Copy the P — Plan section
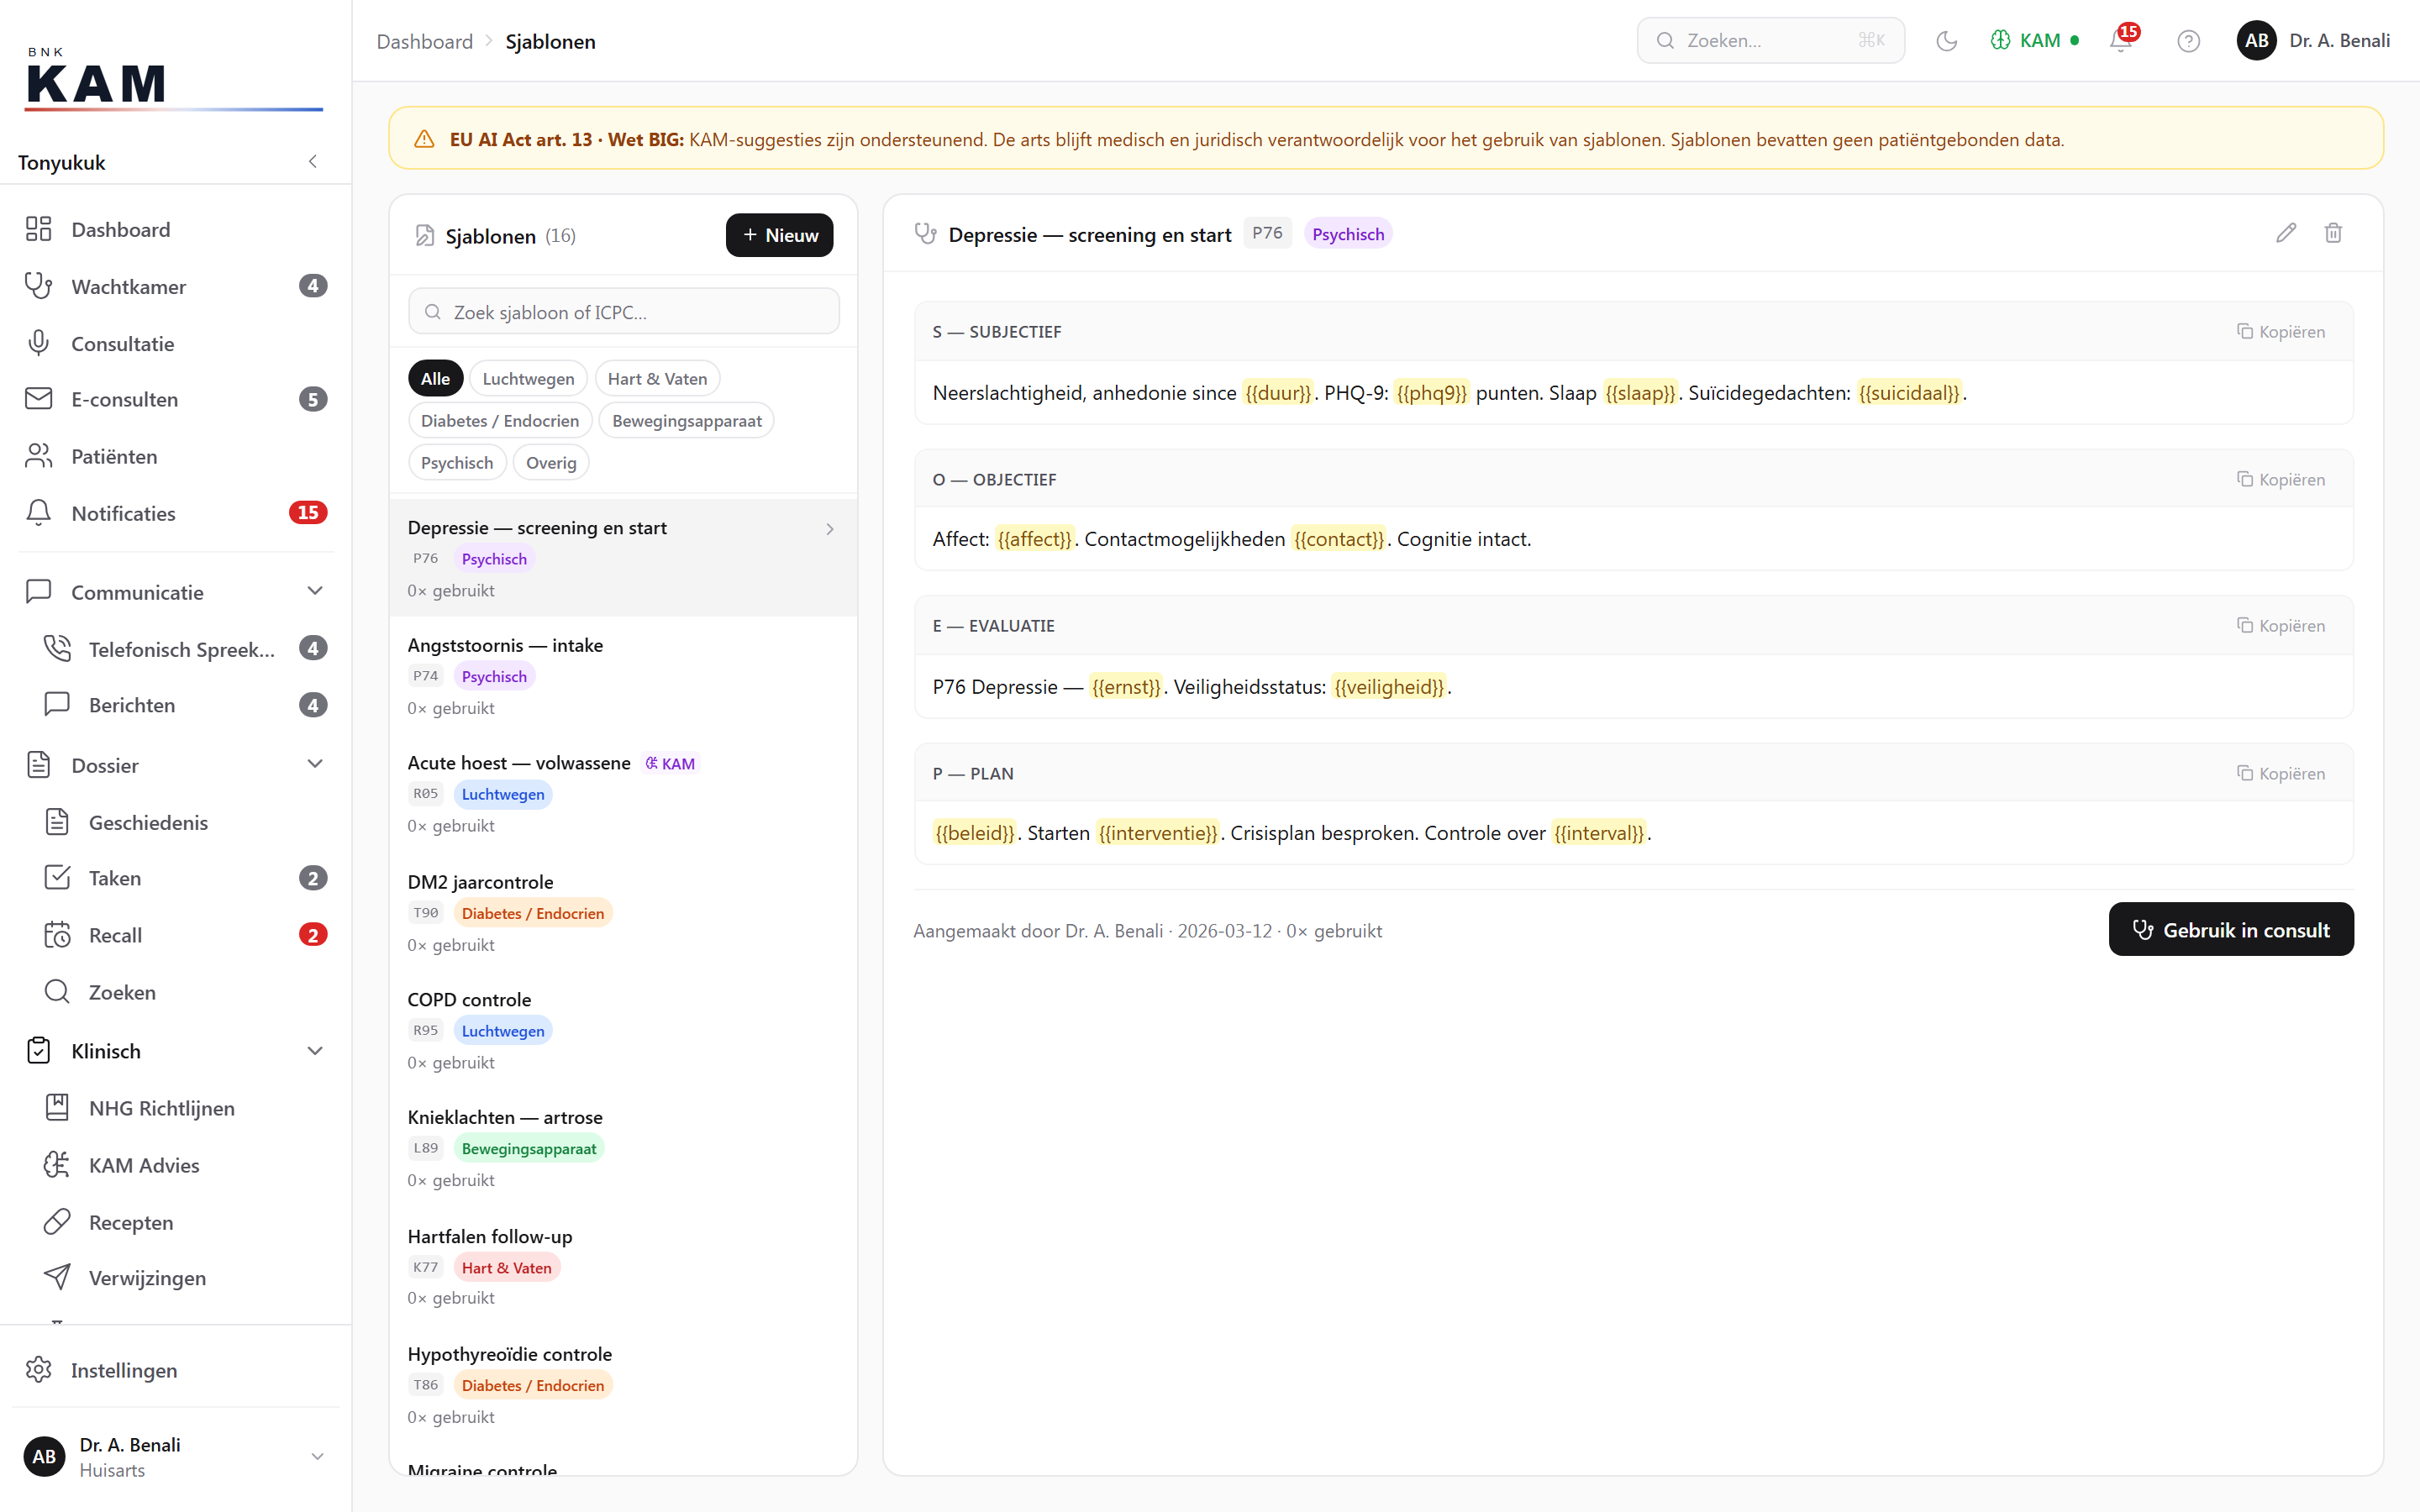The image size is (2420, 1512). (x=2281, y=773)
